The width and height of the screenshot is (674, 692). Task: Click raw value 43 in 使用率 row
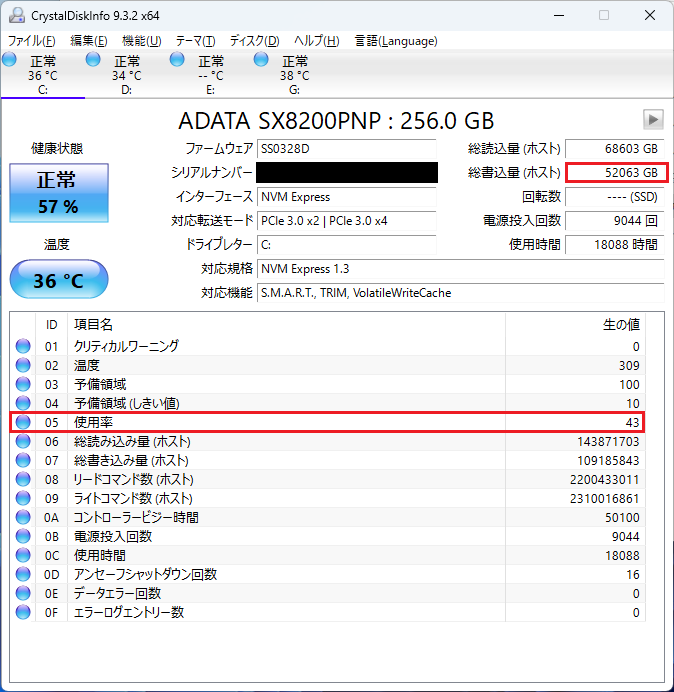click(x=633, y=422)
